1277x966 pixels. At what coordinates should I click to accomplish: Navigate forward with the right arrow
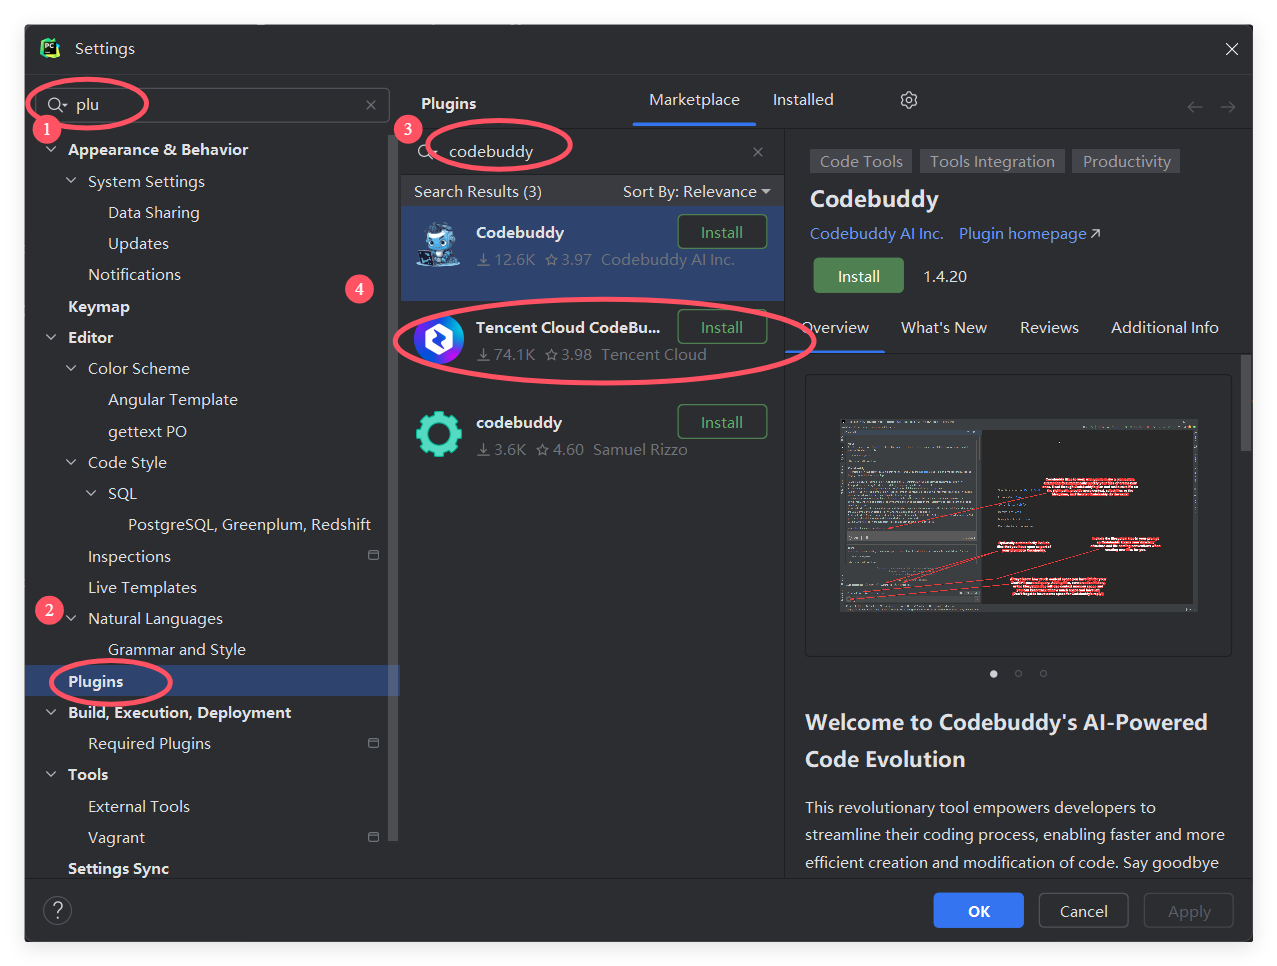(x=1228, y=107)
